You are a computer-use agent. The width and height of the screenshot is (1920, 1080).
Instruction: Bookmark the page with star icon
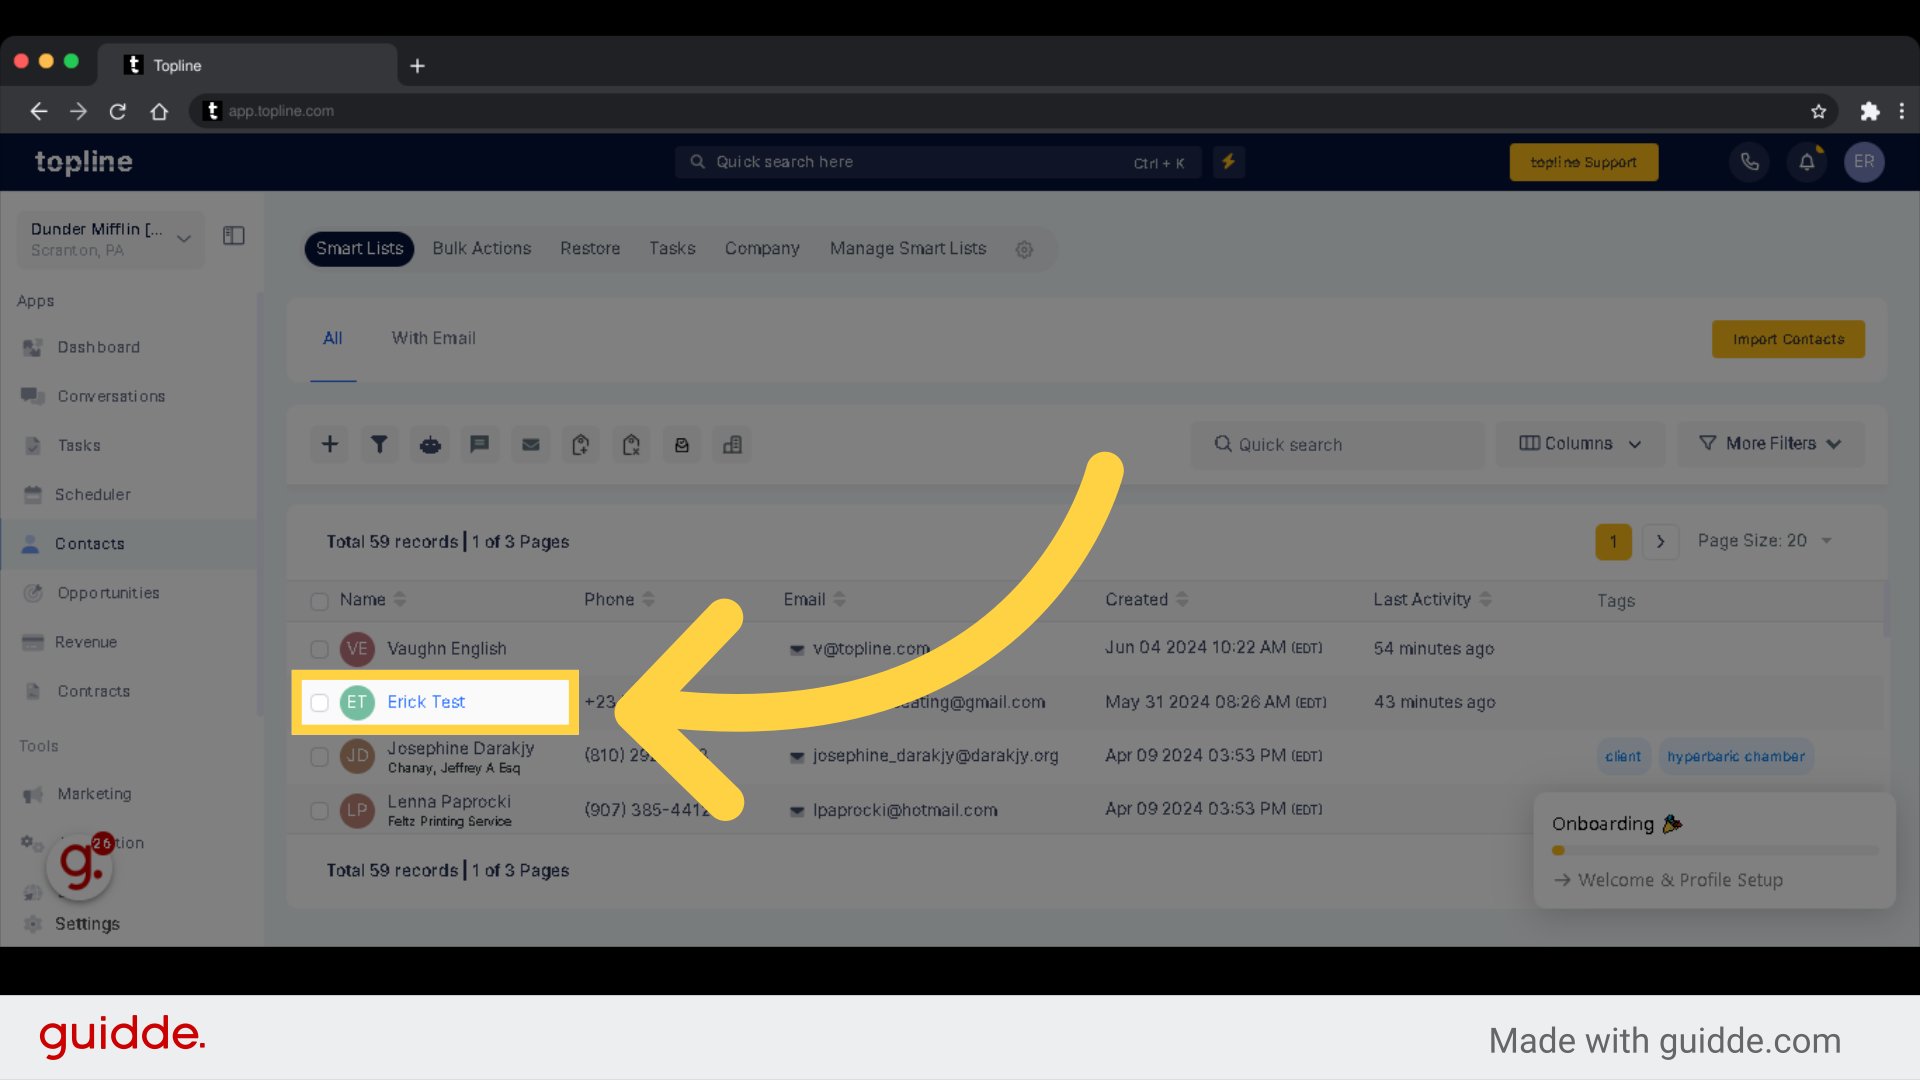[1819, 111]
